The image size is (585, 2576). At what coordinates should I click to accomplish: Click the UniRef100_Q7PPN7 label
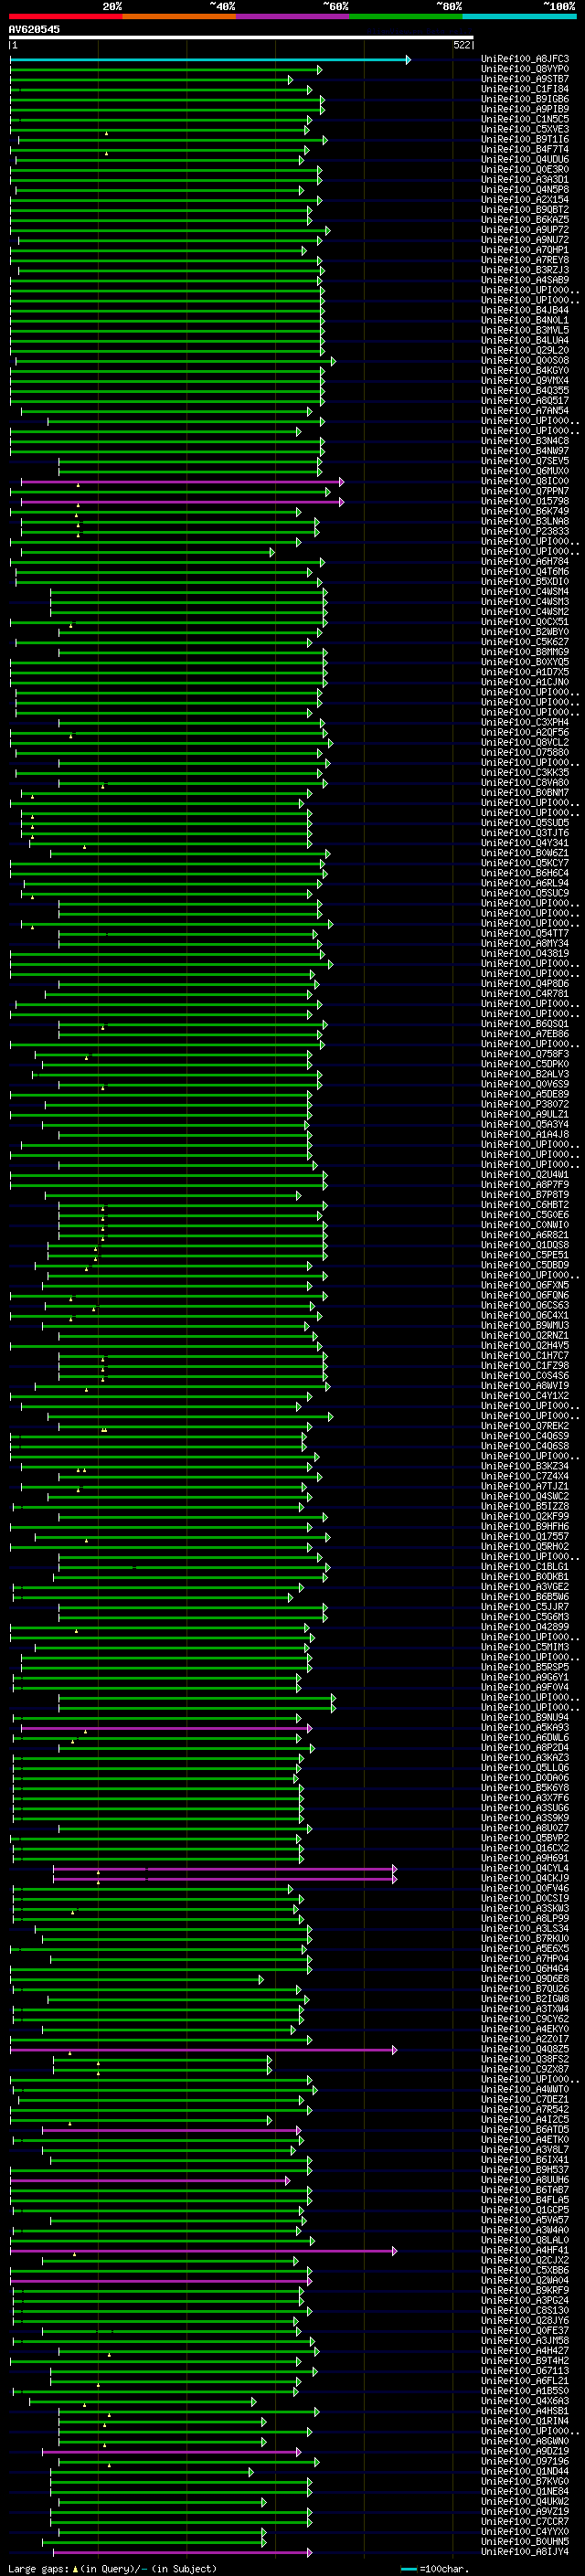point(525,491)
